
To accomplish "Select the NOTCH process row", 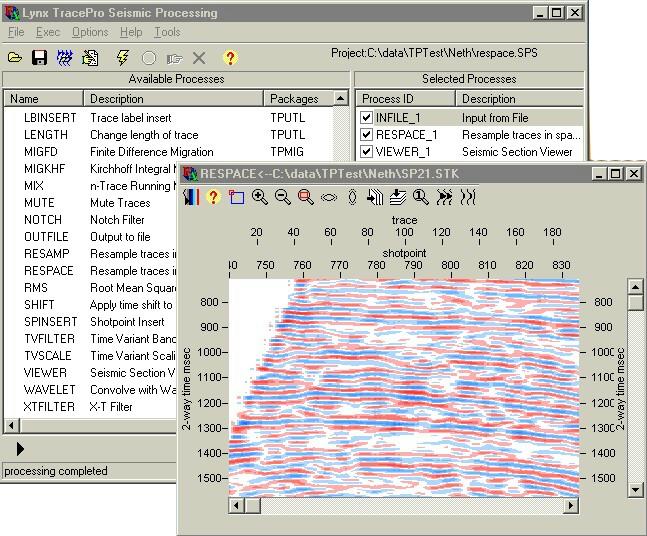I will click(91, 220).
